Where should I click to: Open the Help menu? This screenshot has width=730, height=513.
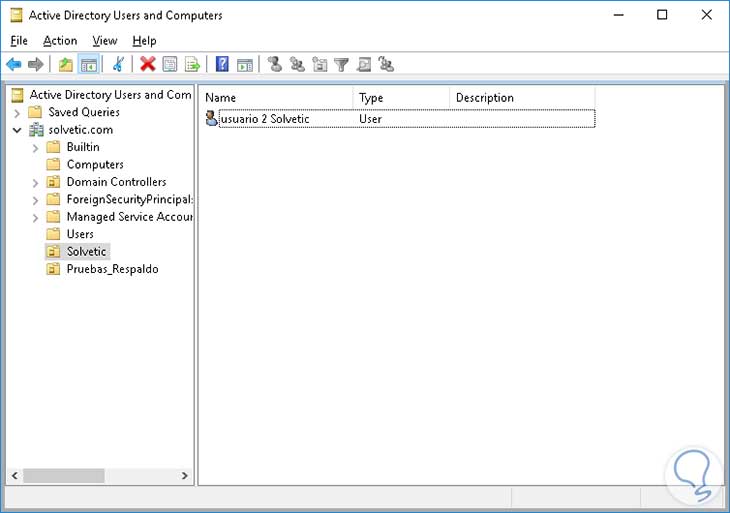pos(144,41)
